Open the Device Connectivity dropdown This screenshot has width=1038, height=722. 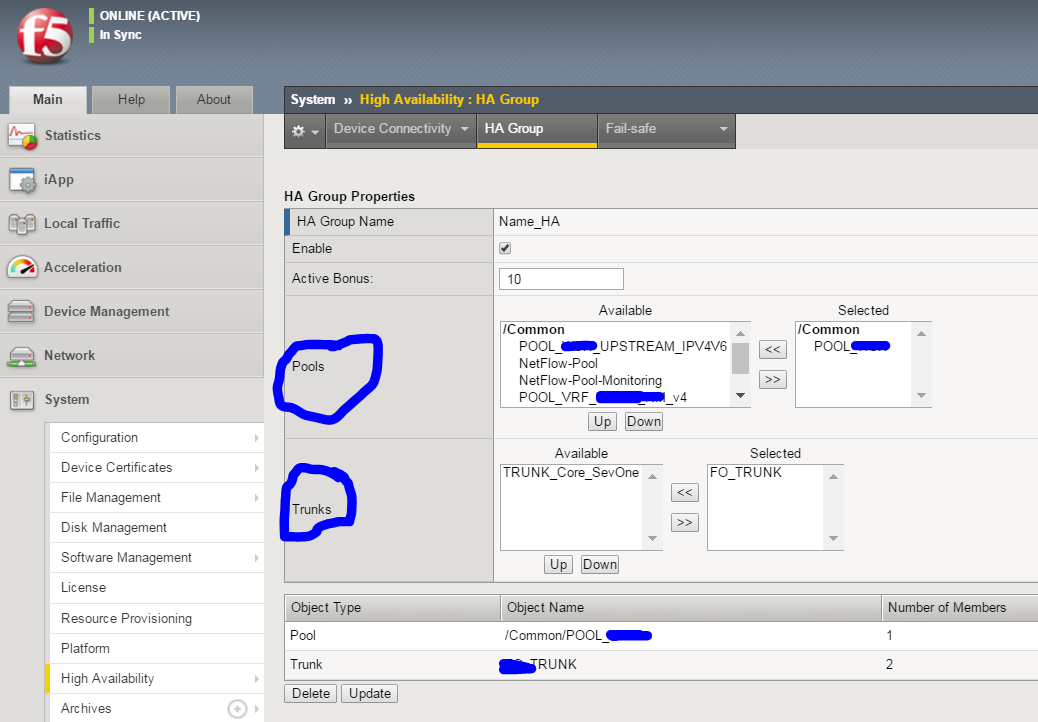(400, 129)
